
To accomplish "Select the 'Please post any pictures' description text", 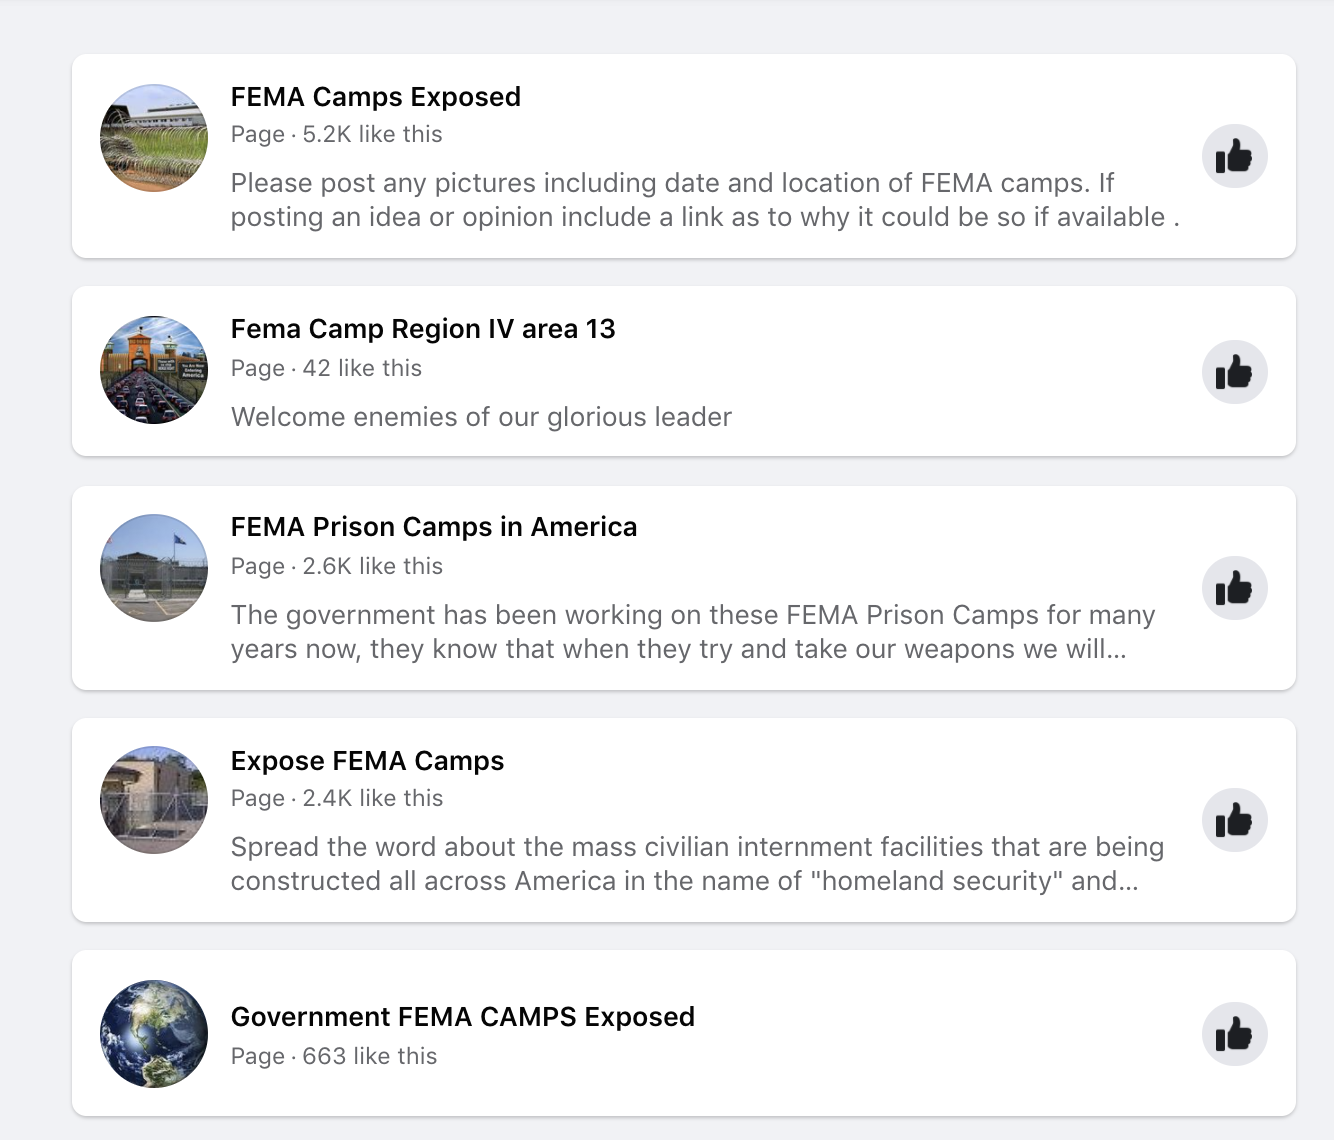I will (705, 200).
